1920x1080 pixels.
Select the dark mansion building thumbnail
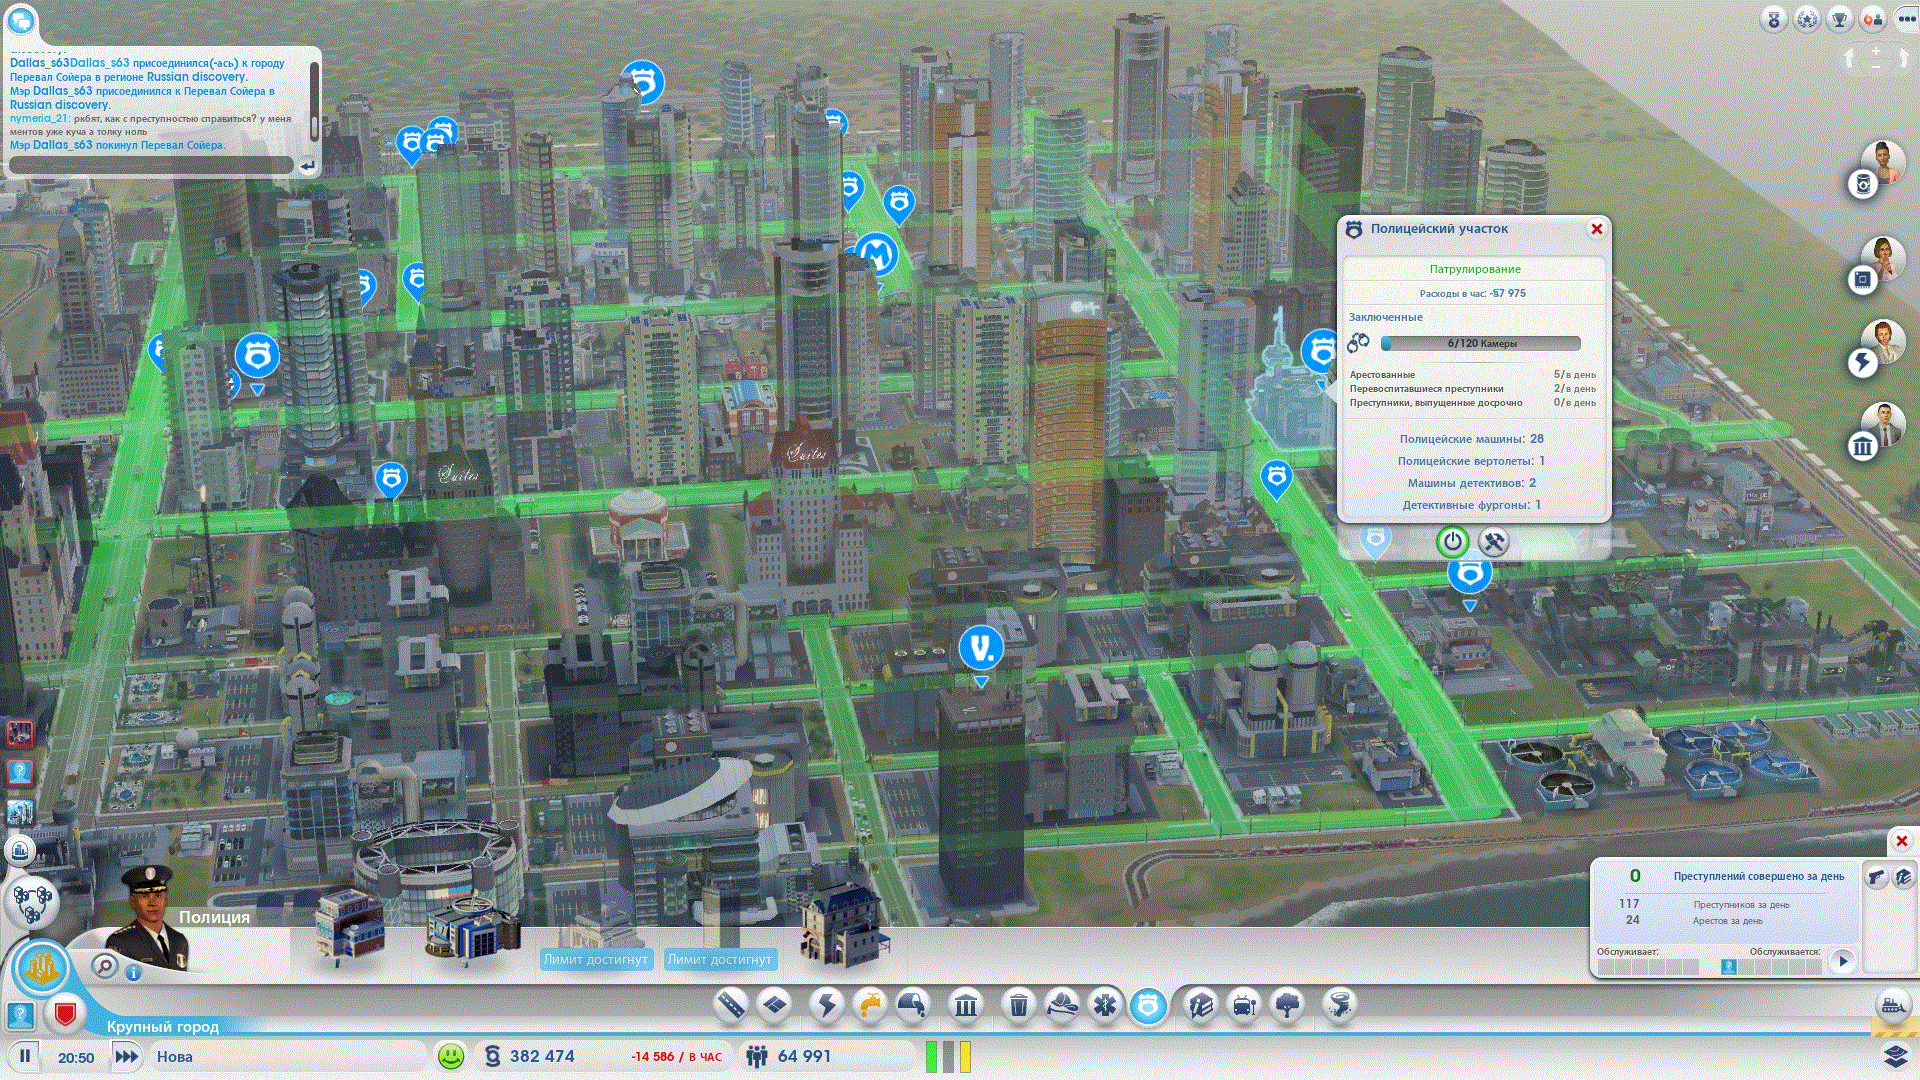845,926
